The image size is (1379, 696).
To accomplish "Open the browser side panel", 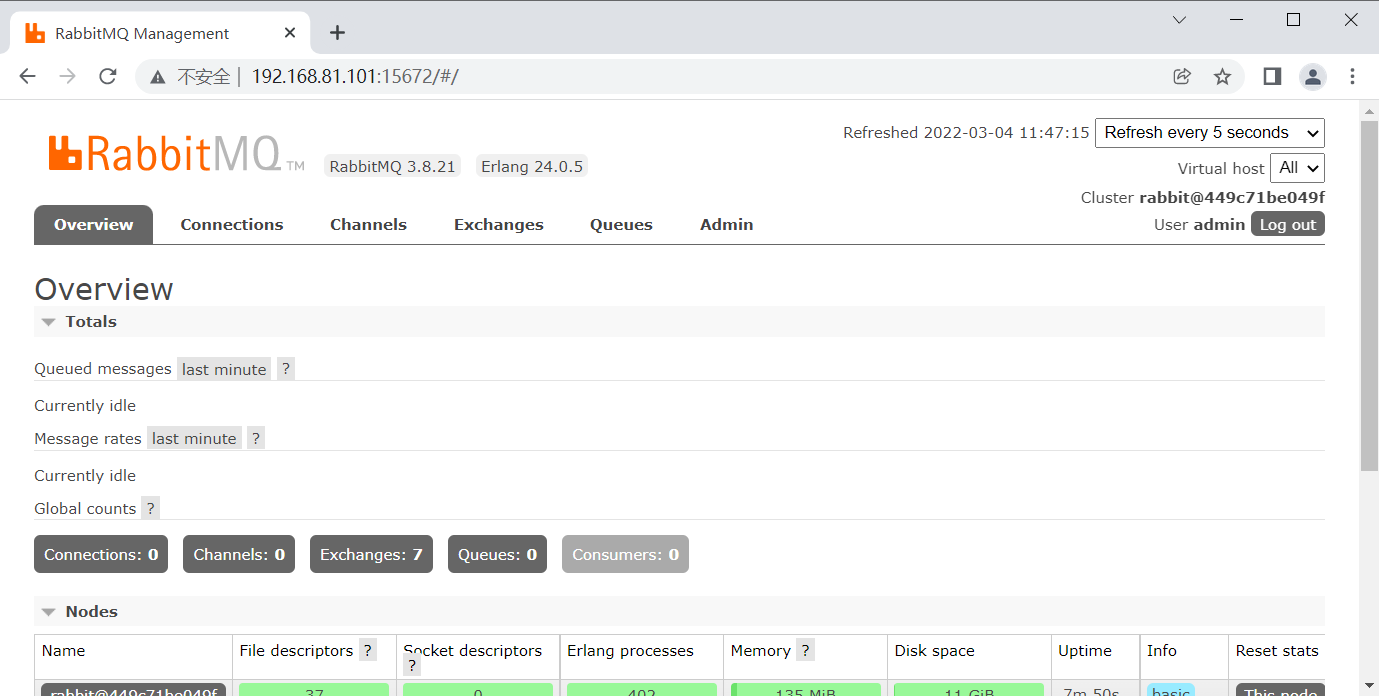I will (x=1272, y=76).
